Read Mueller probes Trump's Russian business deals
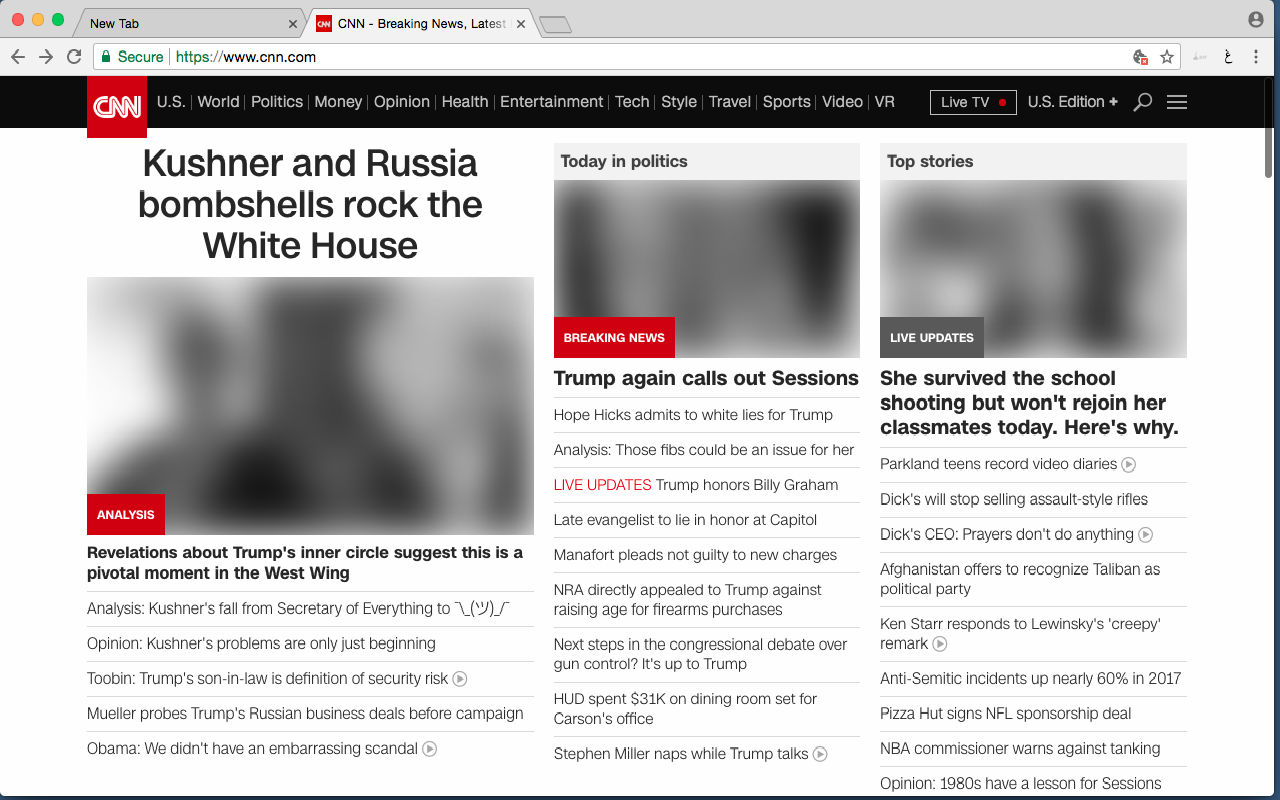The width and height of the screenshot is (1280, 800). click(305, 714)
